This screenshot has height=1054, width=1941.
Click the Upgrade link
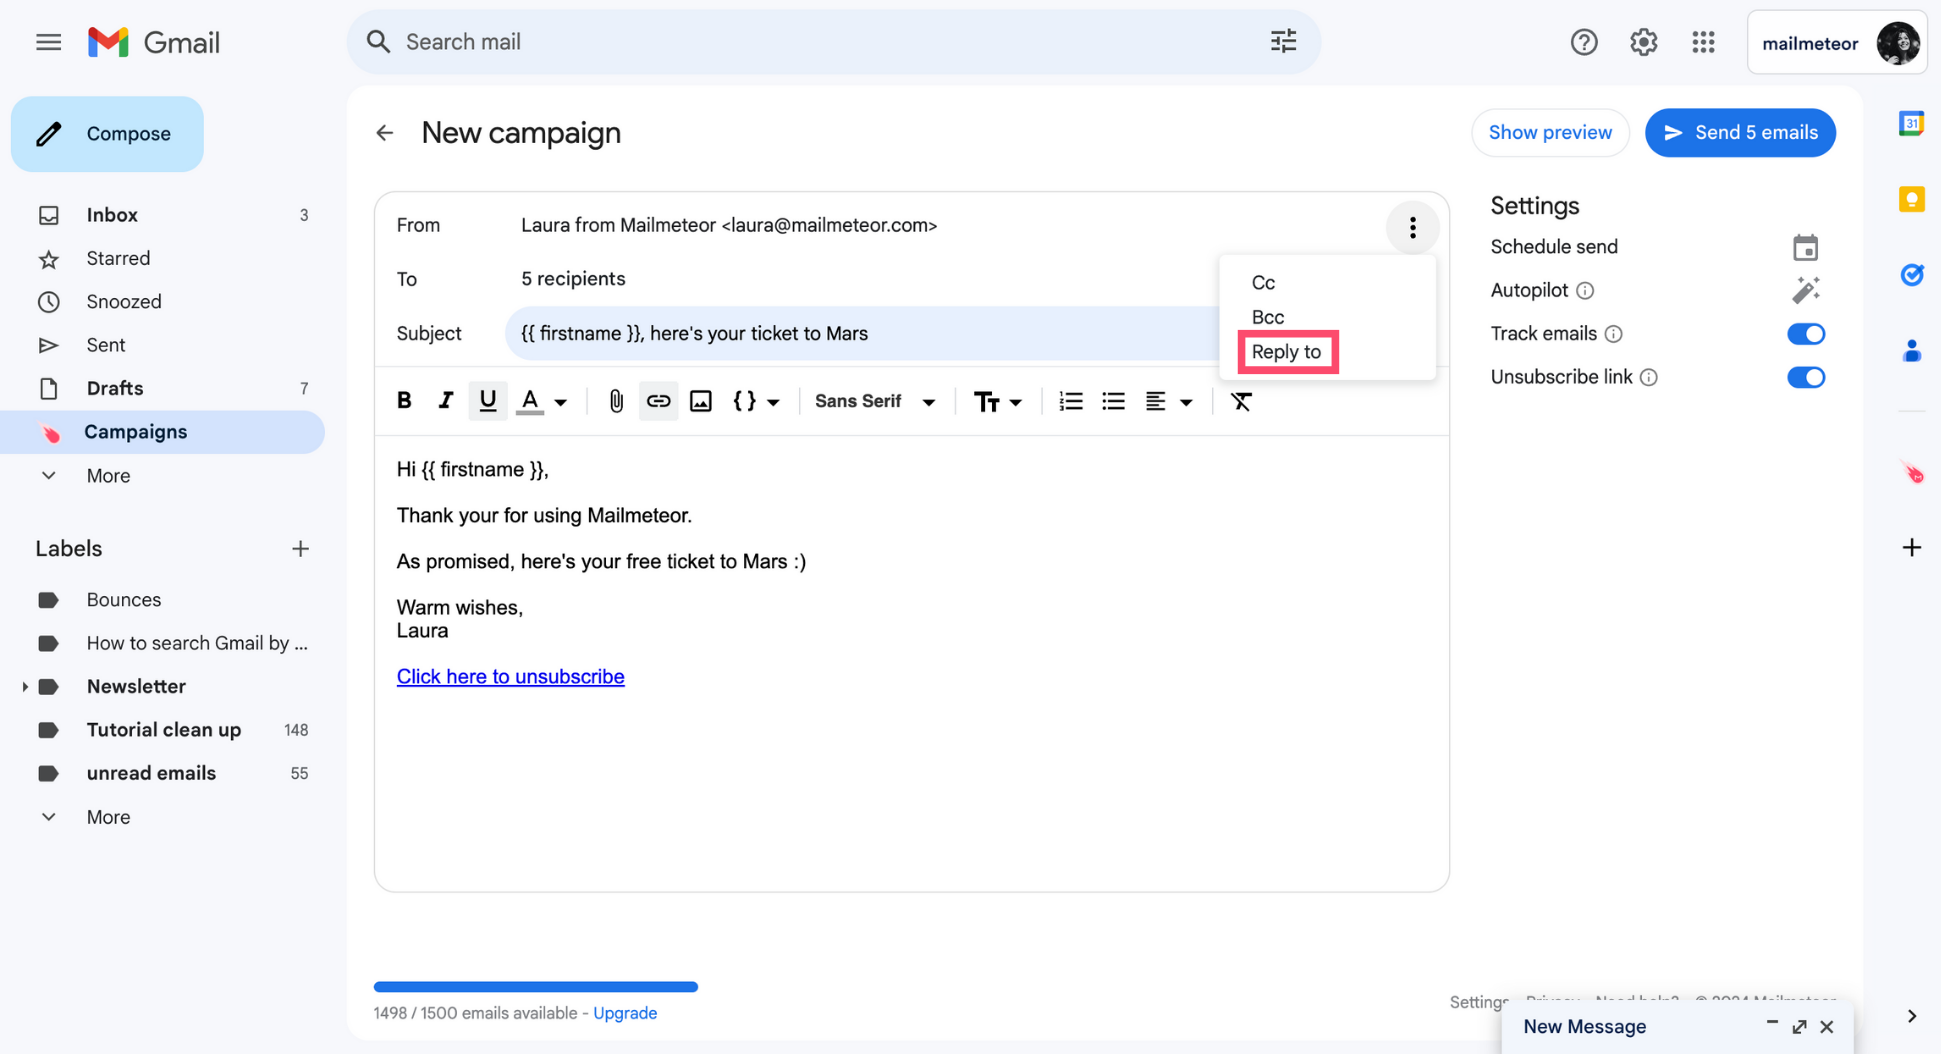625,1013
